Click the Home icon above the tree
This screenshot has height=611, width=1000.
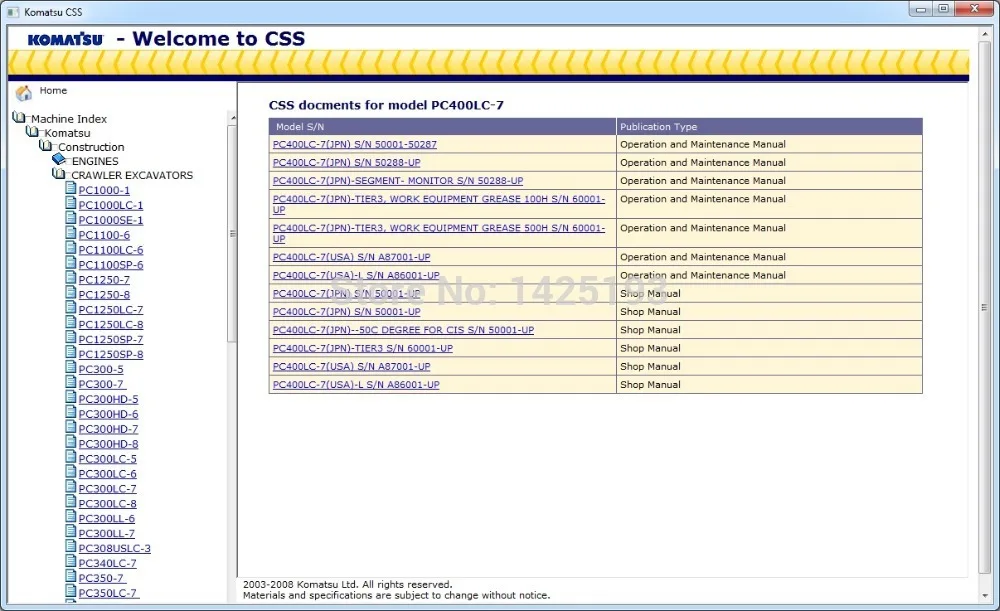coord(23,90)
